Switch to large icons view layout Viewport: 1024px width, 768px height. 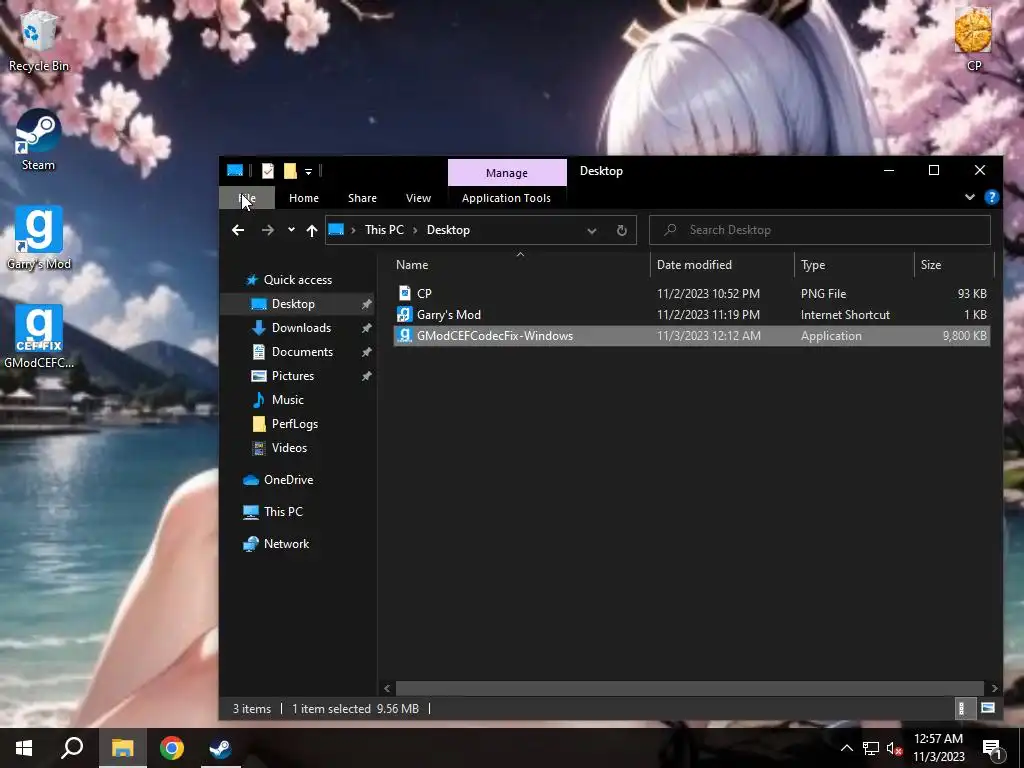click(x=987, y=708)
